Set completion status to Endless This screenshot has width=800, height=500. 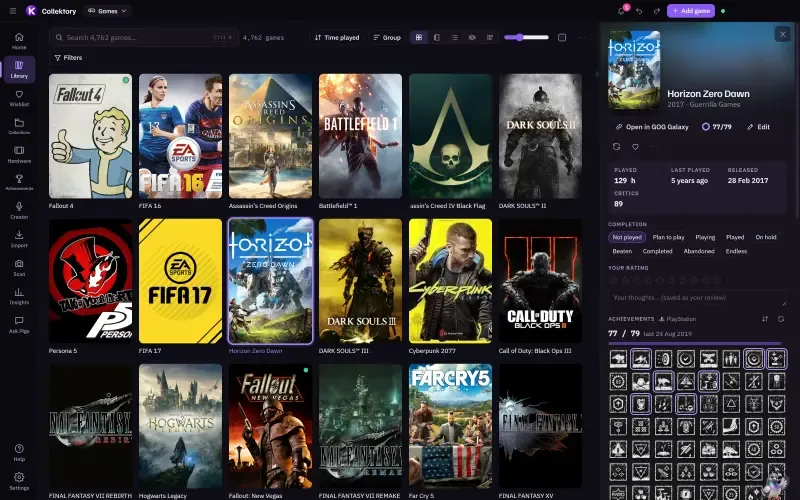click(x=736, y=251)
